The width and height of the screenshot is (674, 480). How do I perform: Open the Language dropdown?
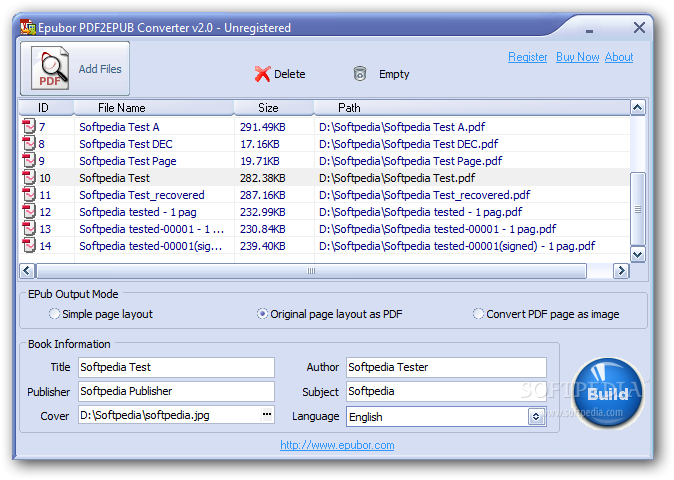pos(536,416)
